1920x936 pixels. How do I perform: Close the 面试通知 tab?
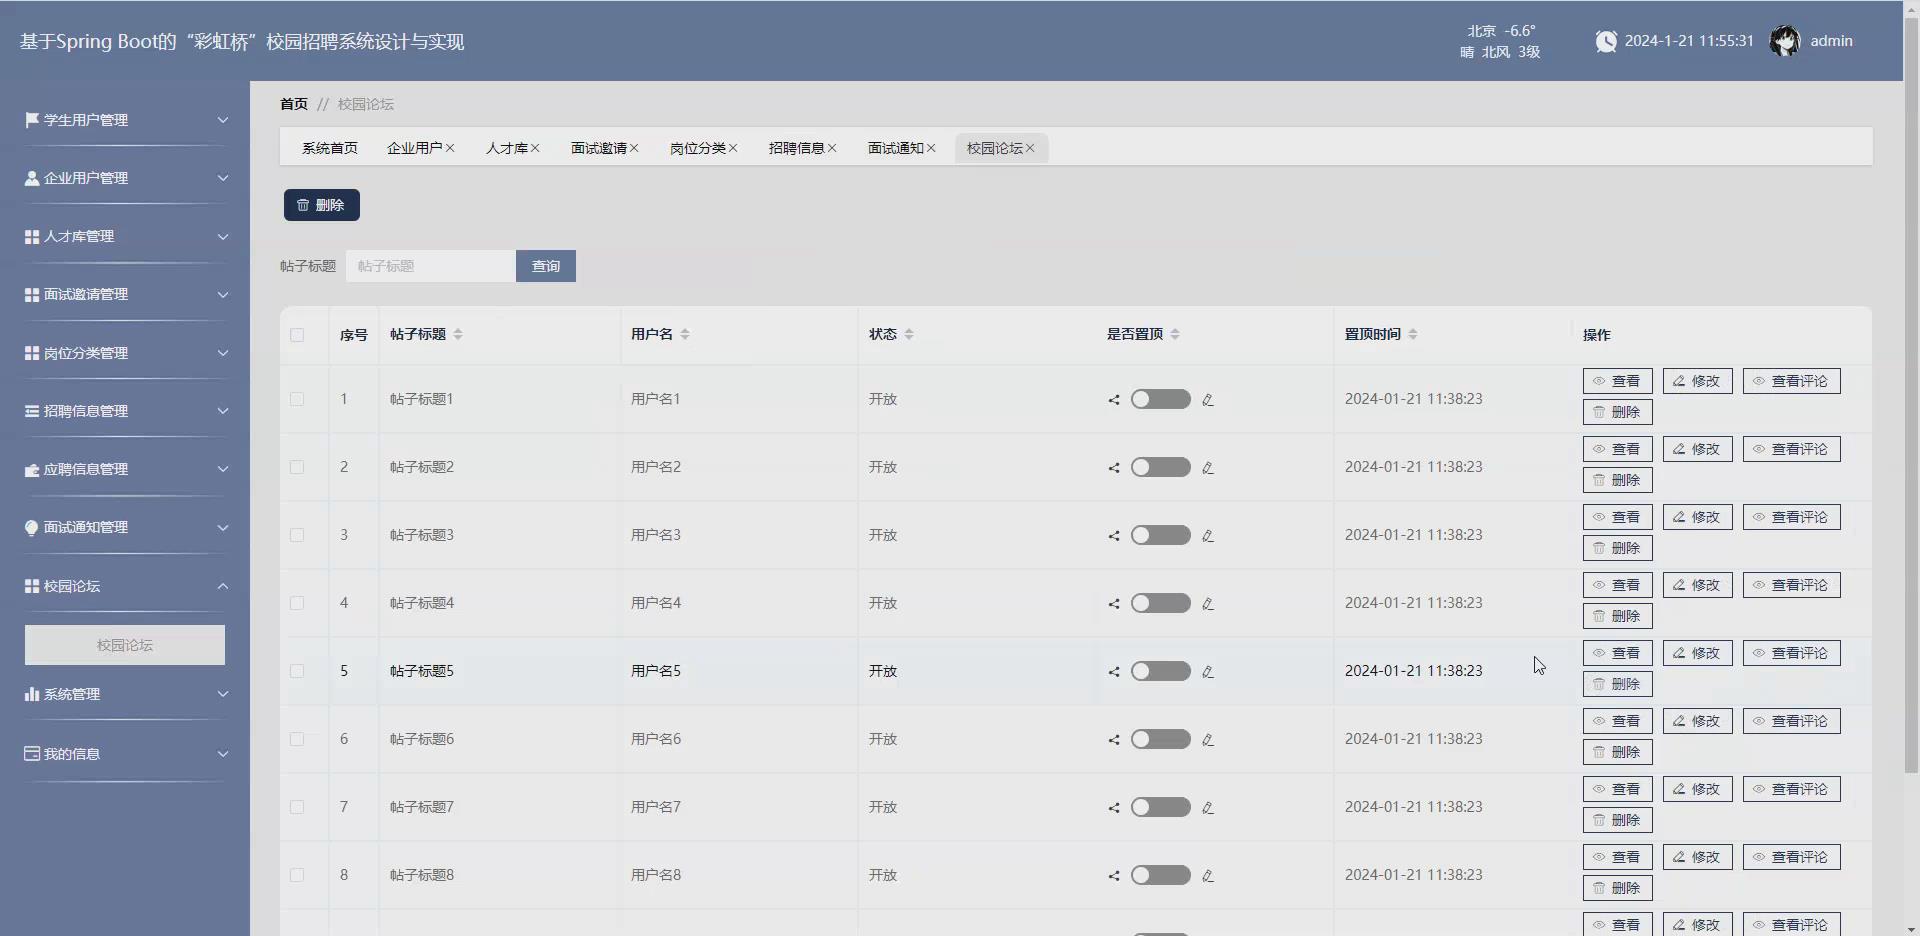(931, 148)
